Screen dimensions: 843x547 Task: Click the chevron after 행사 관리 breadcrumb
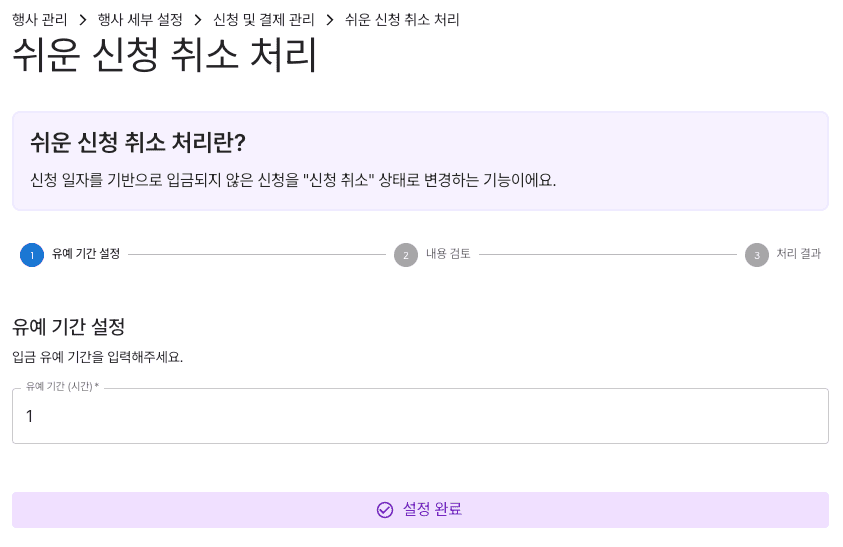(x=83, y=19)
